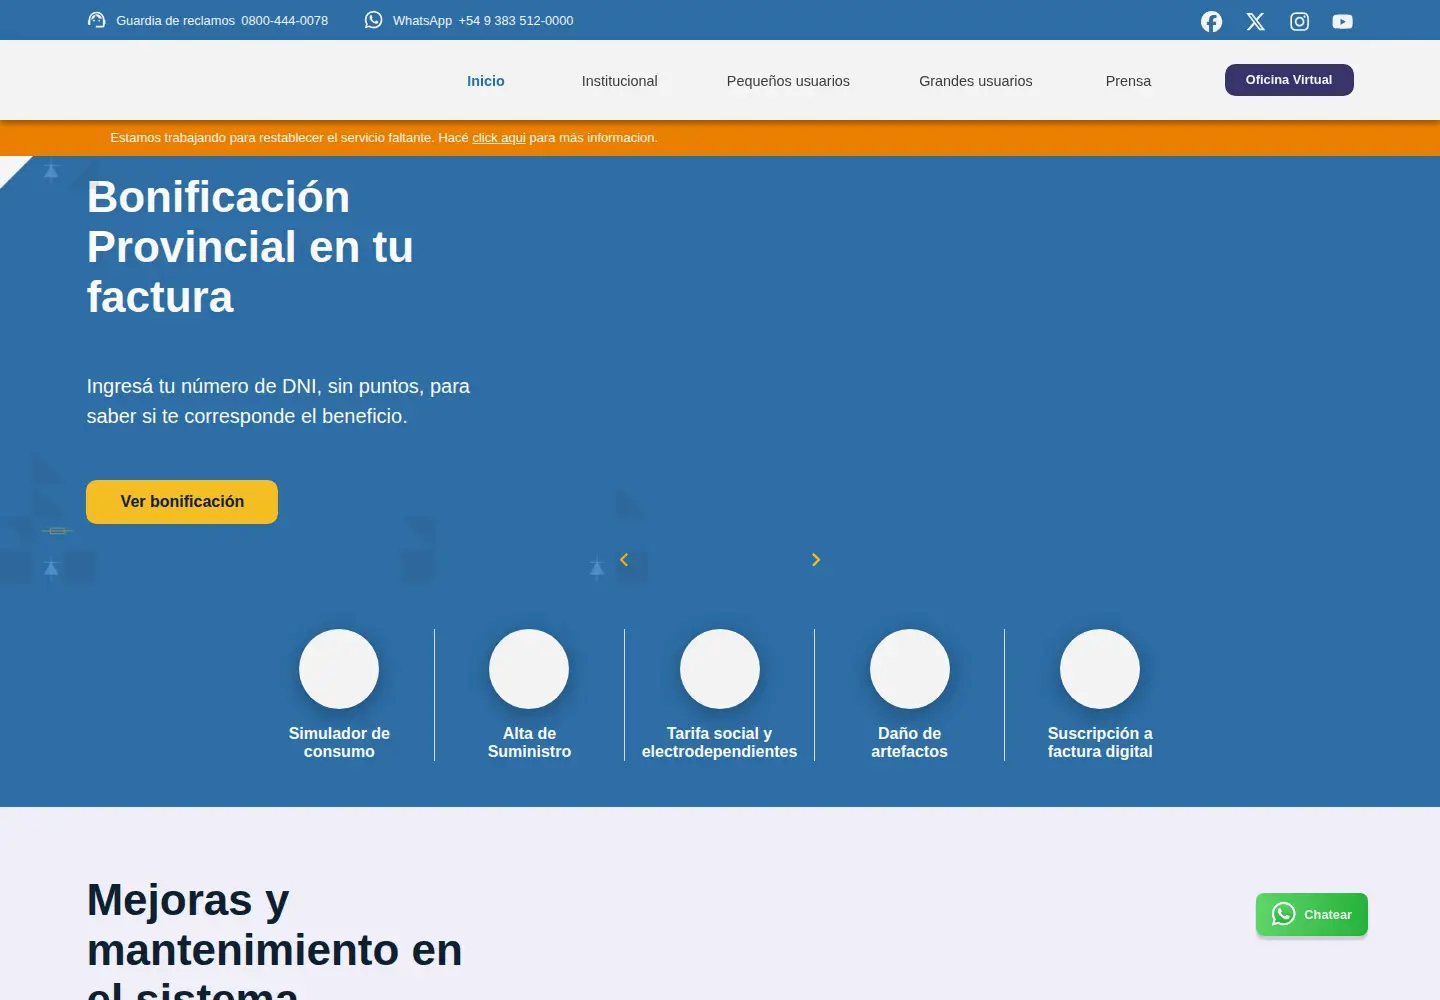Screen dimensions: 1440x1000
Task: Open the Instagram profile icon
Action: [1299, 21]
